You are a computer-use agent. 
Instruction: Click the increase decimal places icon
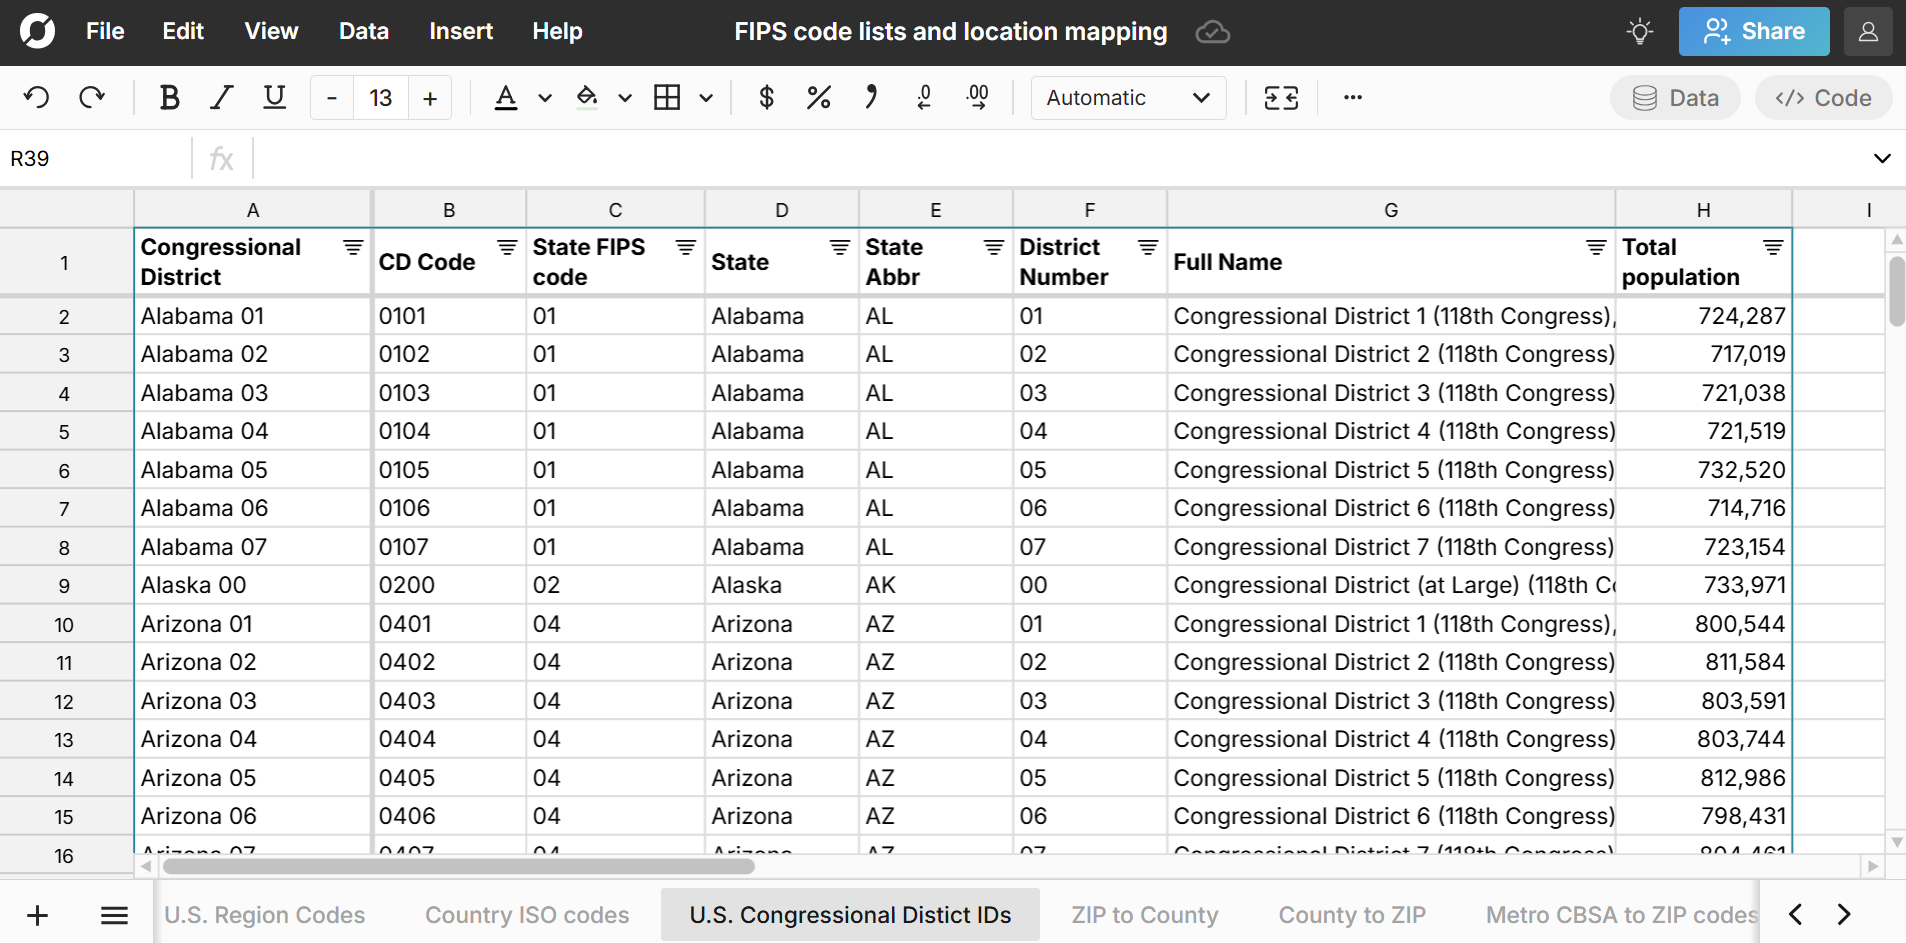tap(977, 98)
